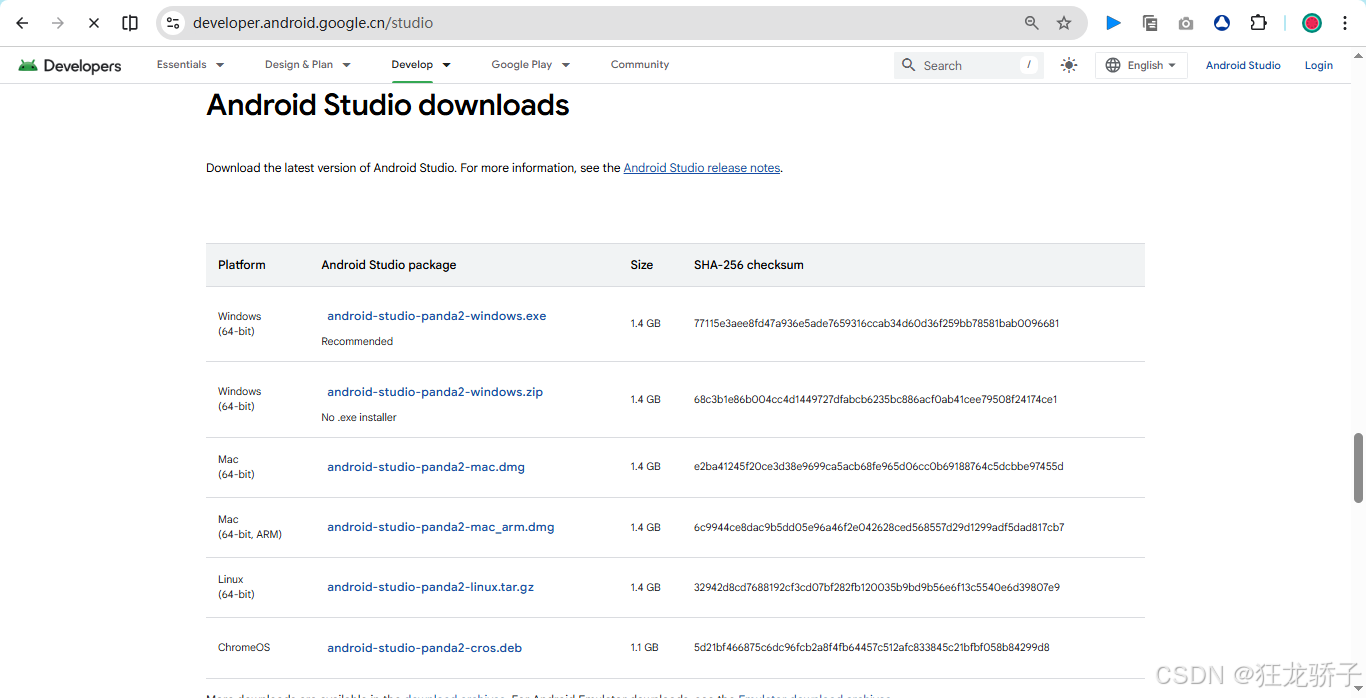Download android-studio-panda2-linux.tar.gz
Viewport: 1366px width, 698px height.
pyautogui.click(x=431, y=587)
